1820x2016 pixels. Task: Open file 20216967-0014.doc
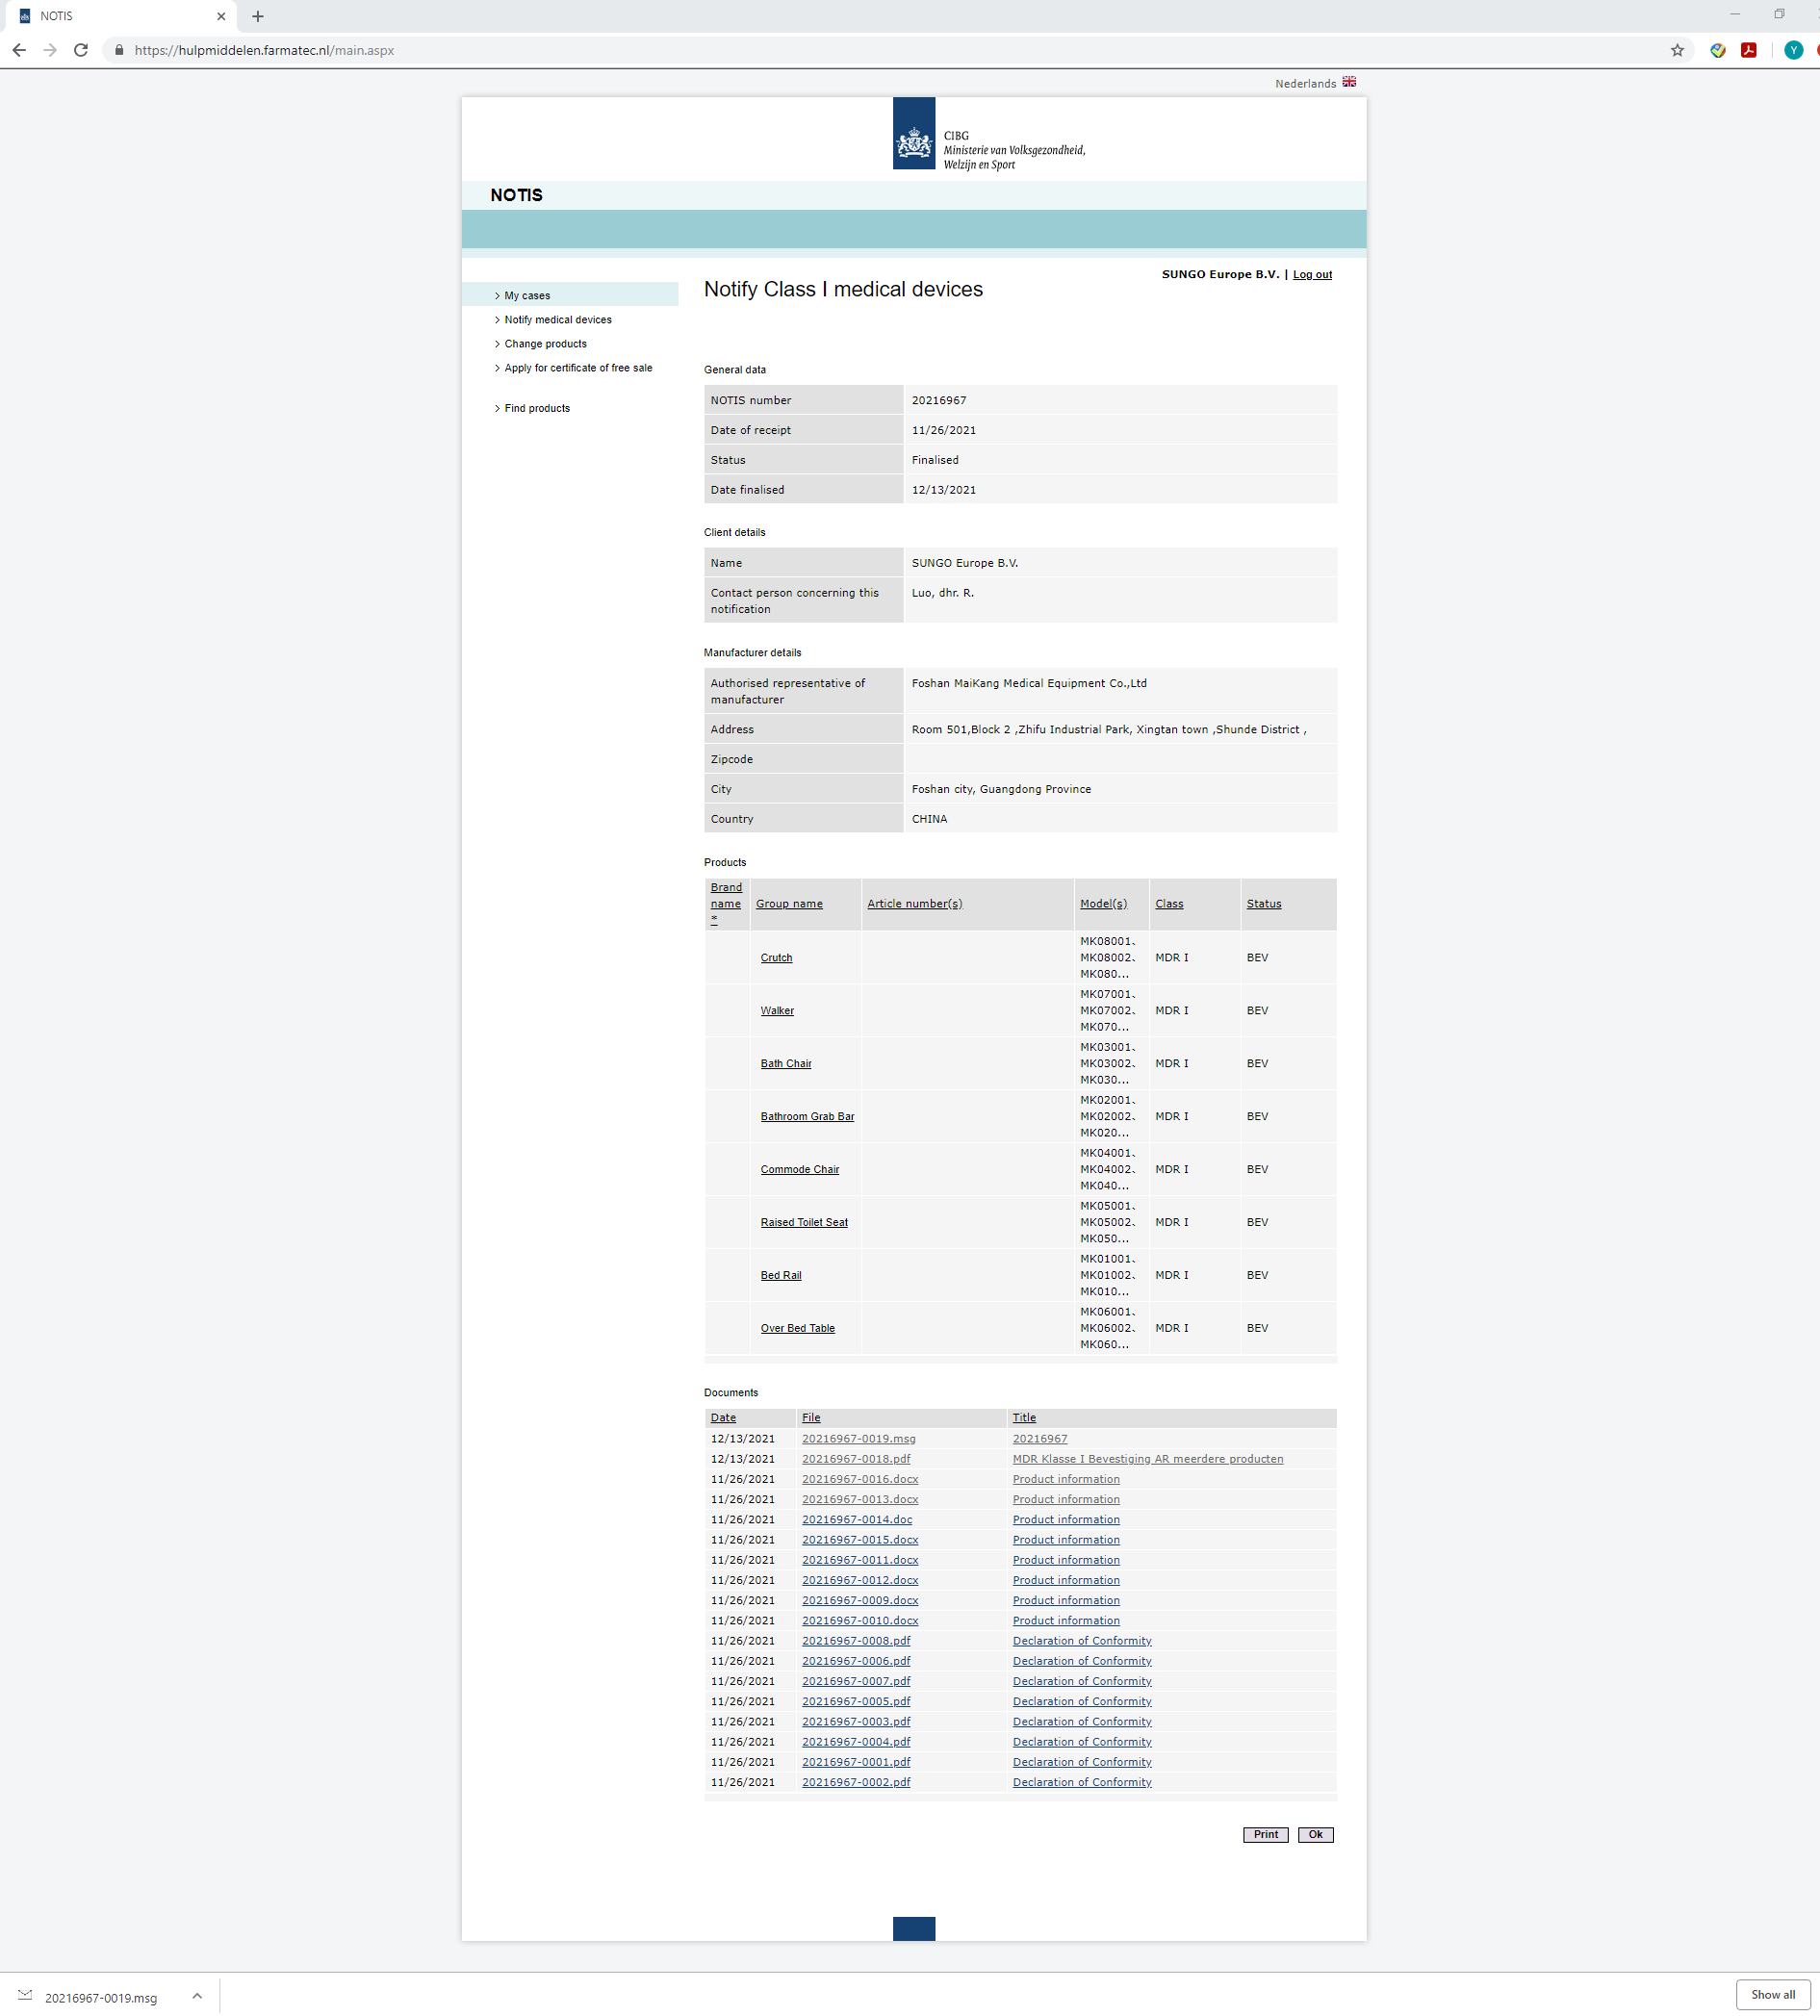(857, 1520)
